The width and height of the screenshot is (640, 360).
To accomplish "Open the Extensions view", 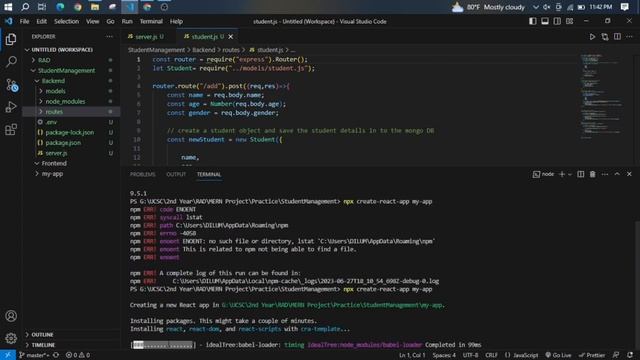I will pyautogui.click(x=11, y=129).
